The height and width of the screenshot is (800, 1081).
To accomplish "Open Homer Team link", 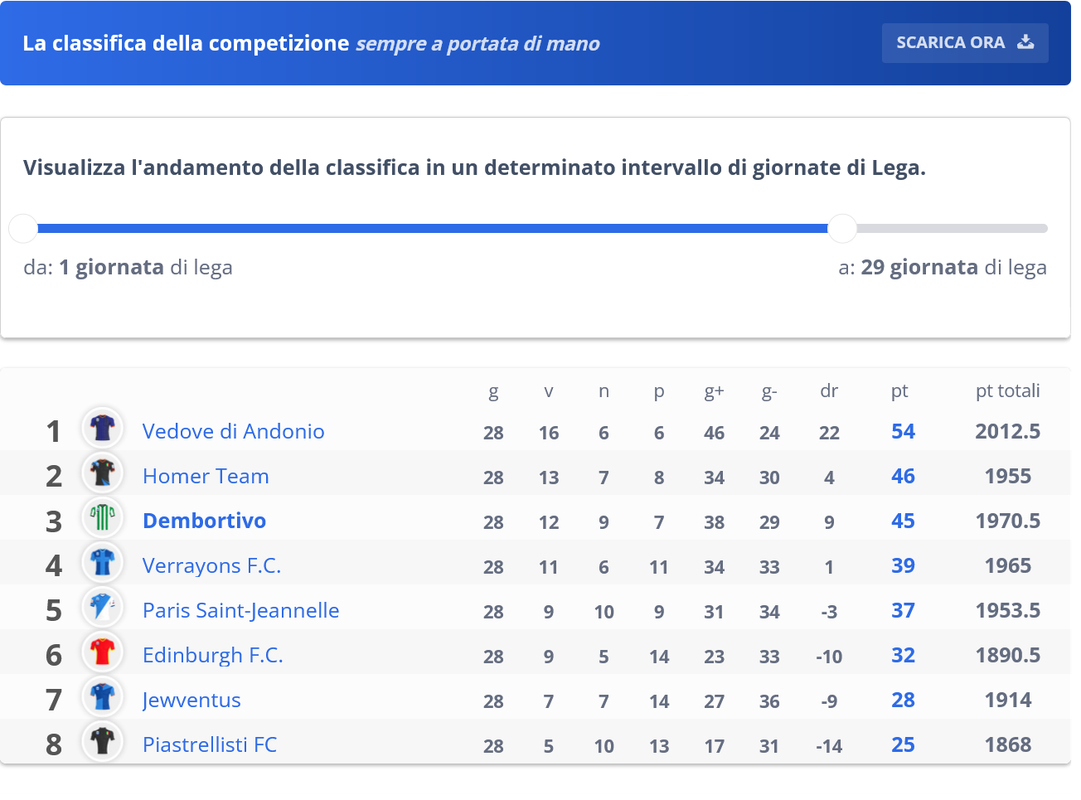I will pos(205,477).
